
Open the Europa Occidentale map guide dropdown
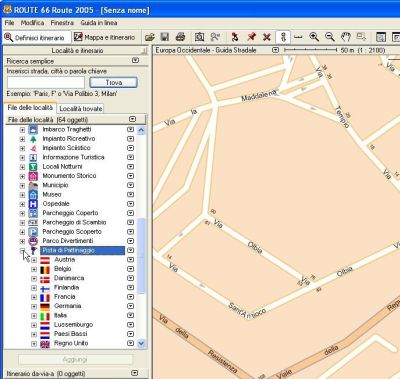(275, 50)
